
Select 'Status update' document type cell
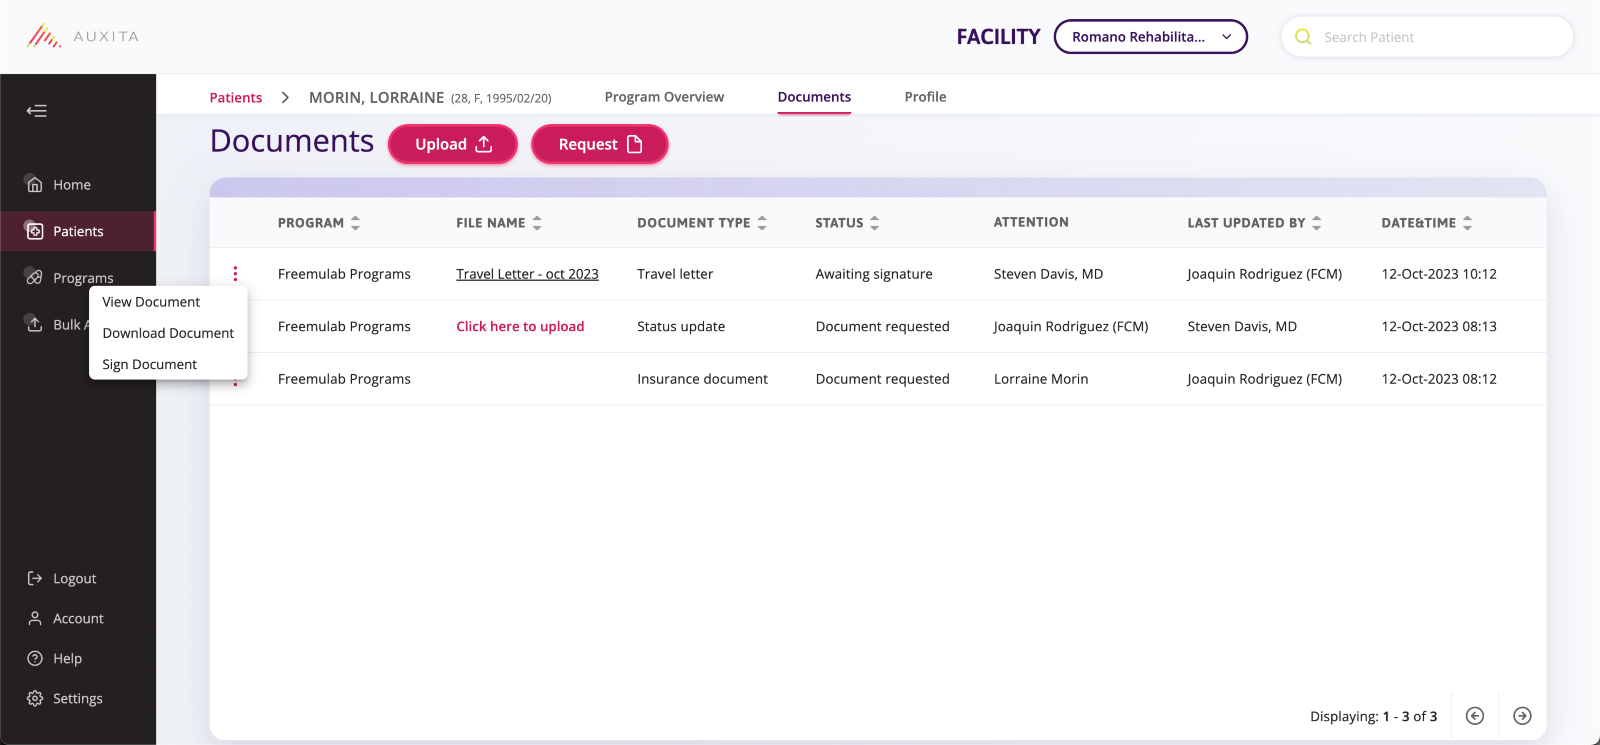[x=681, y=326]
